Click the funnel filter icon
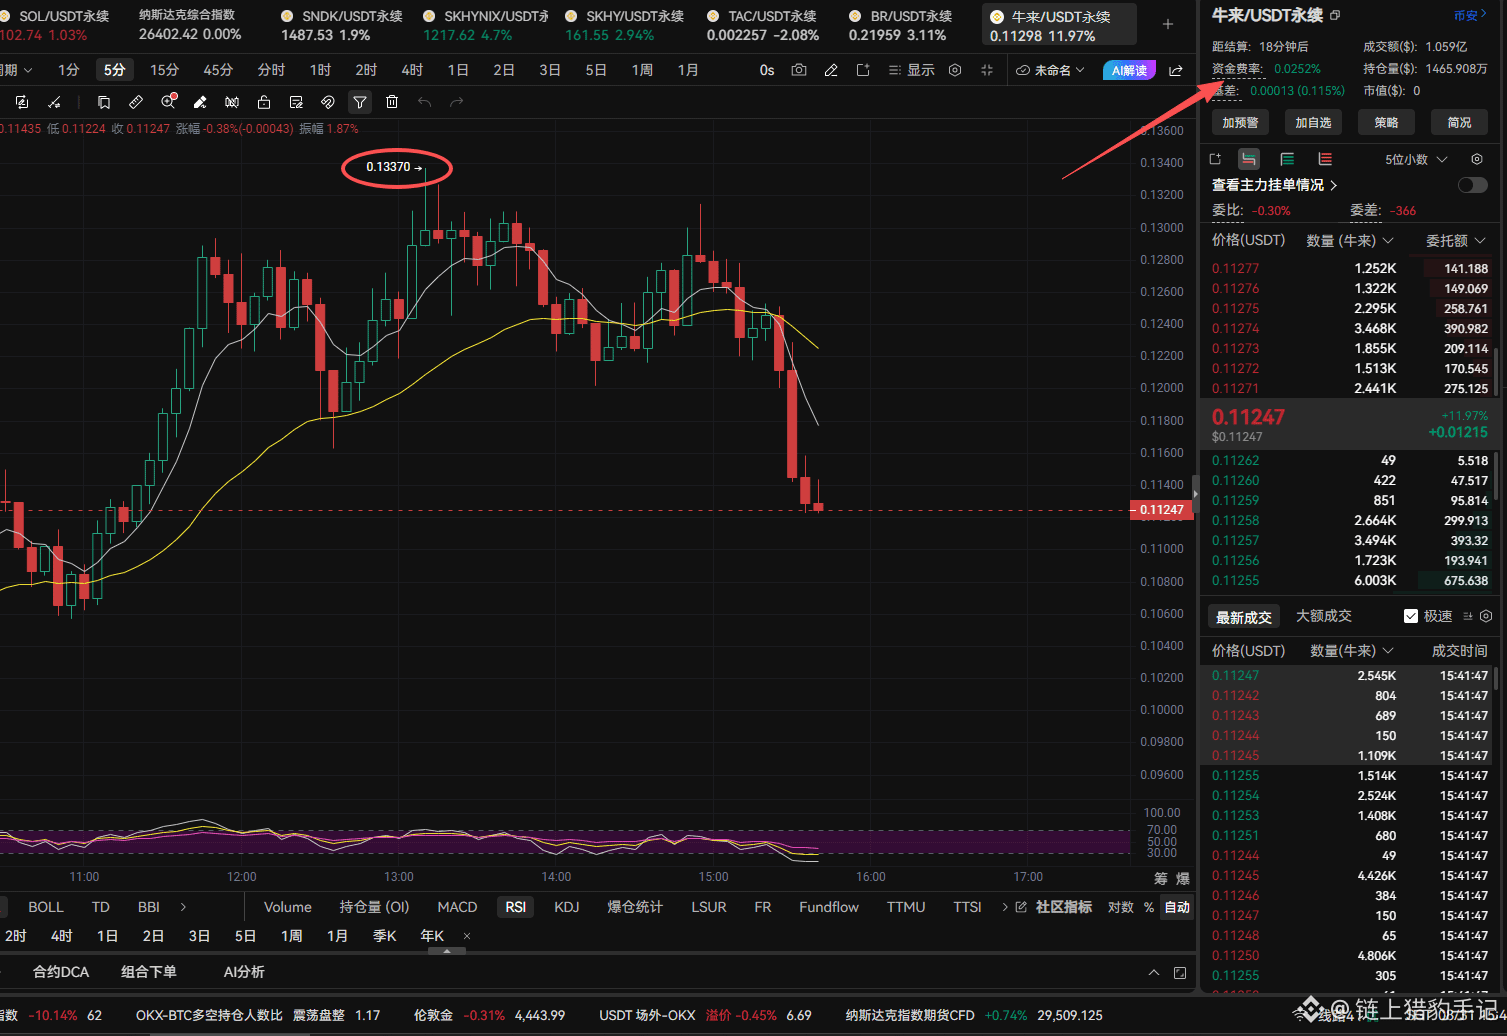The image size is (1507, 1036). [360, 102]
